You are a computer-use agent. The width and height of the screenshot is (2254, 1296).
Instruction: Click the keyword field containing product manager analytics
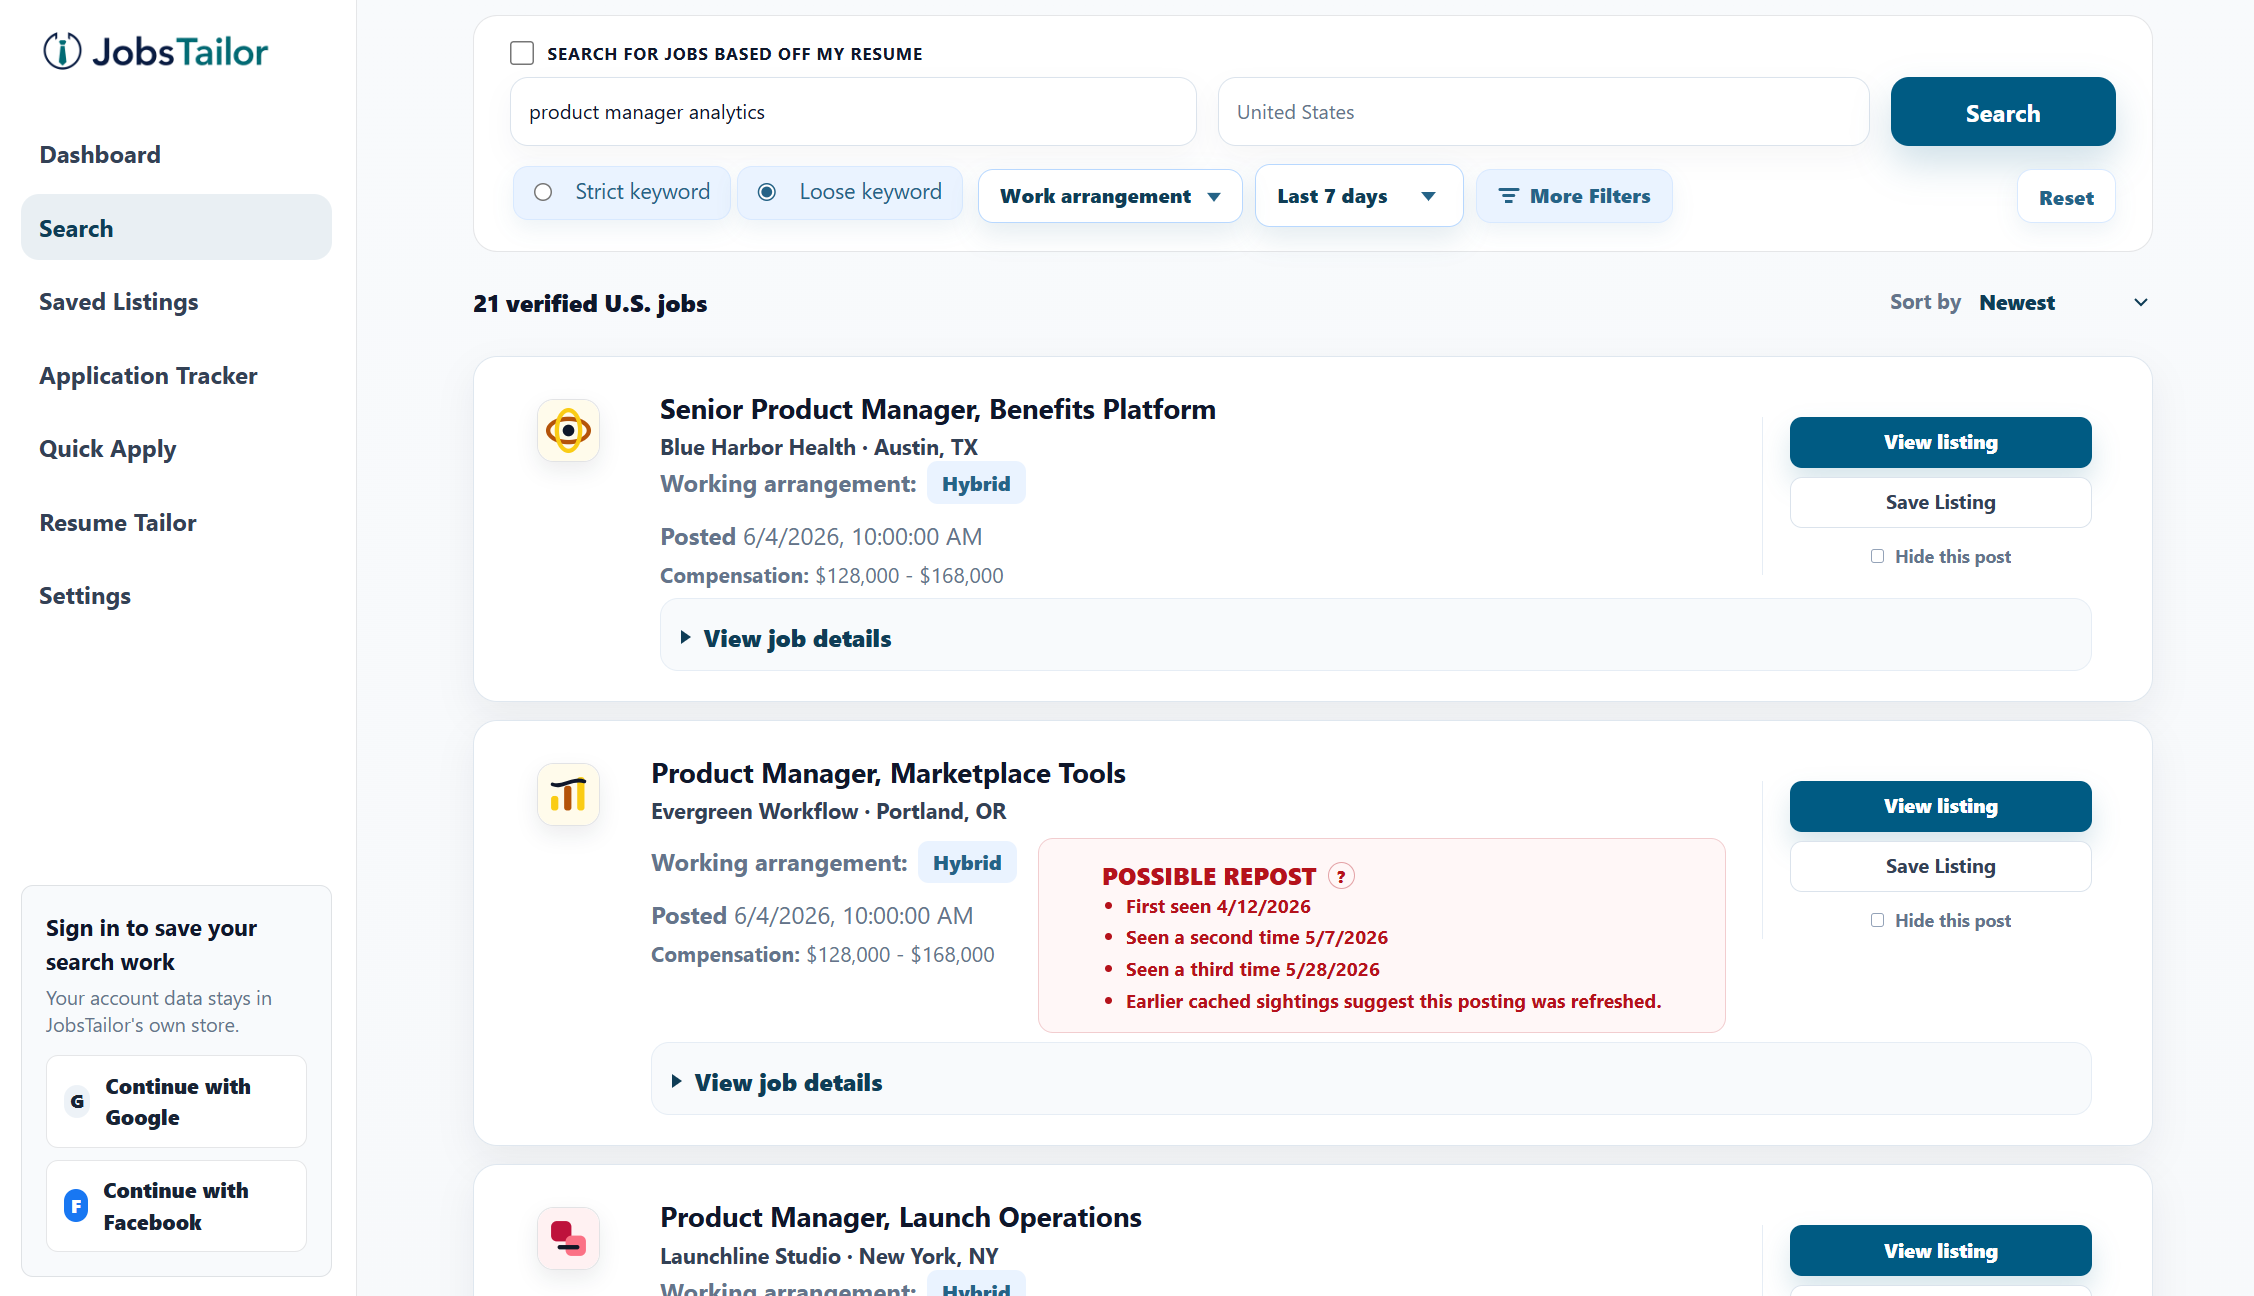[x=853, y=112]
